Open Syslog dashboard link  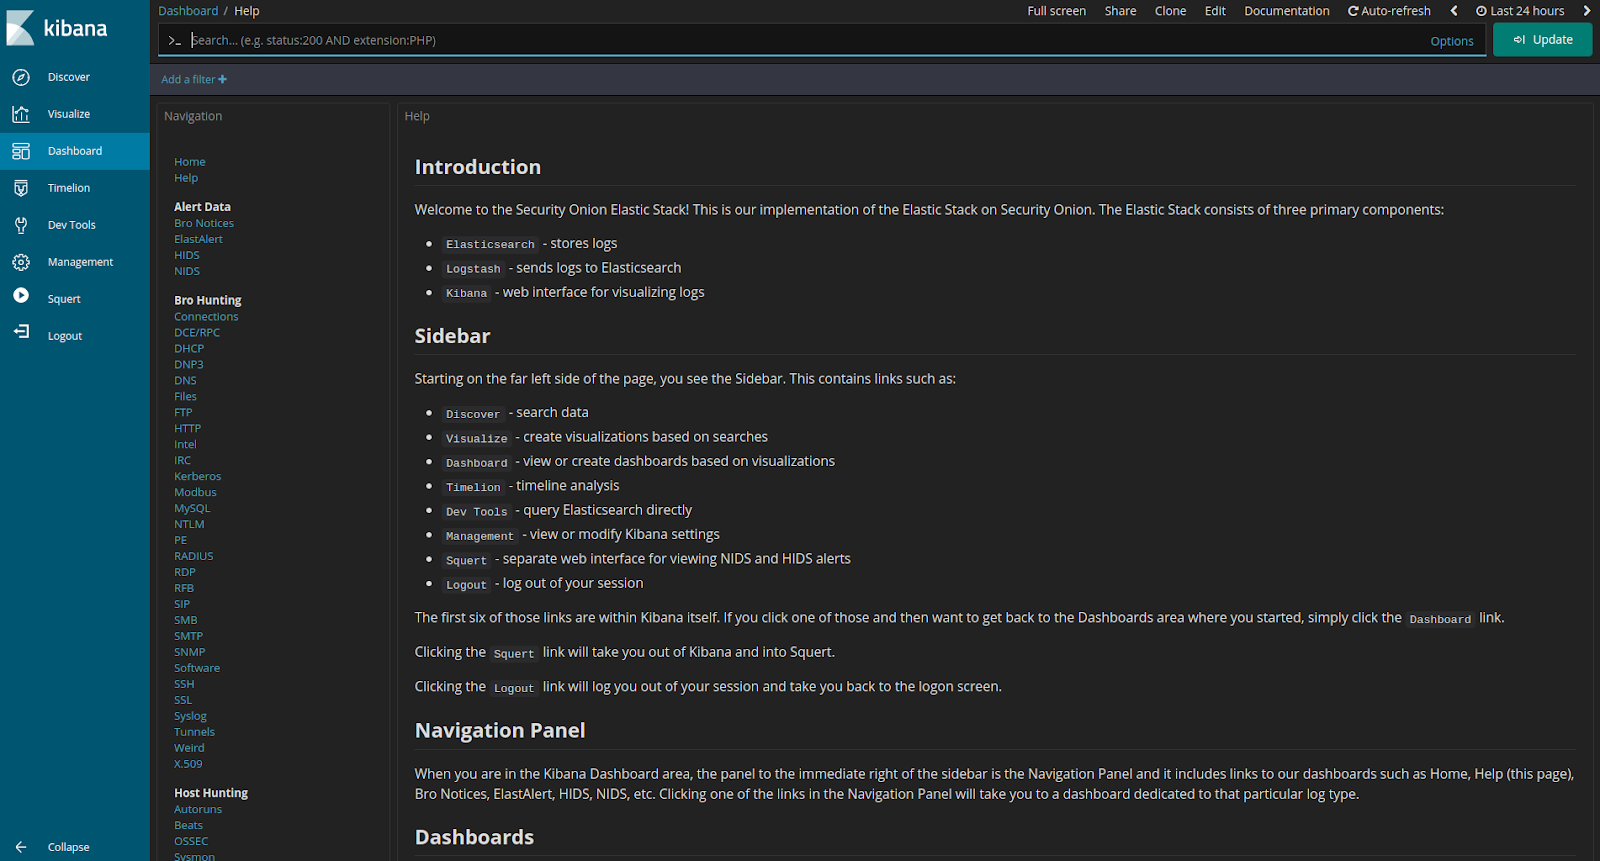190,717
